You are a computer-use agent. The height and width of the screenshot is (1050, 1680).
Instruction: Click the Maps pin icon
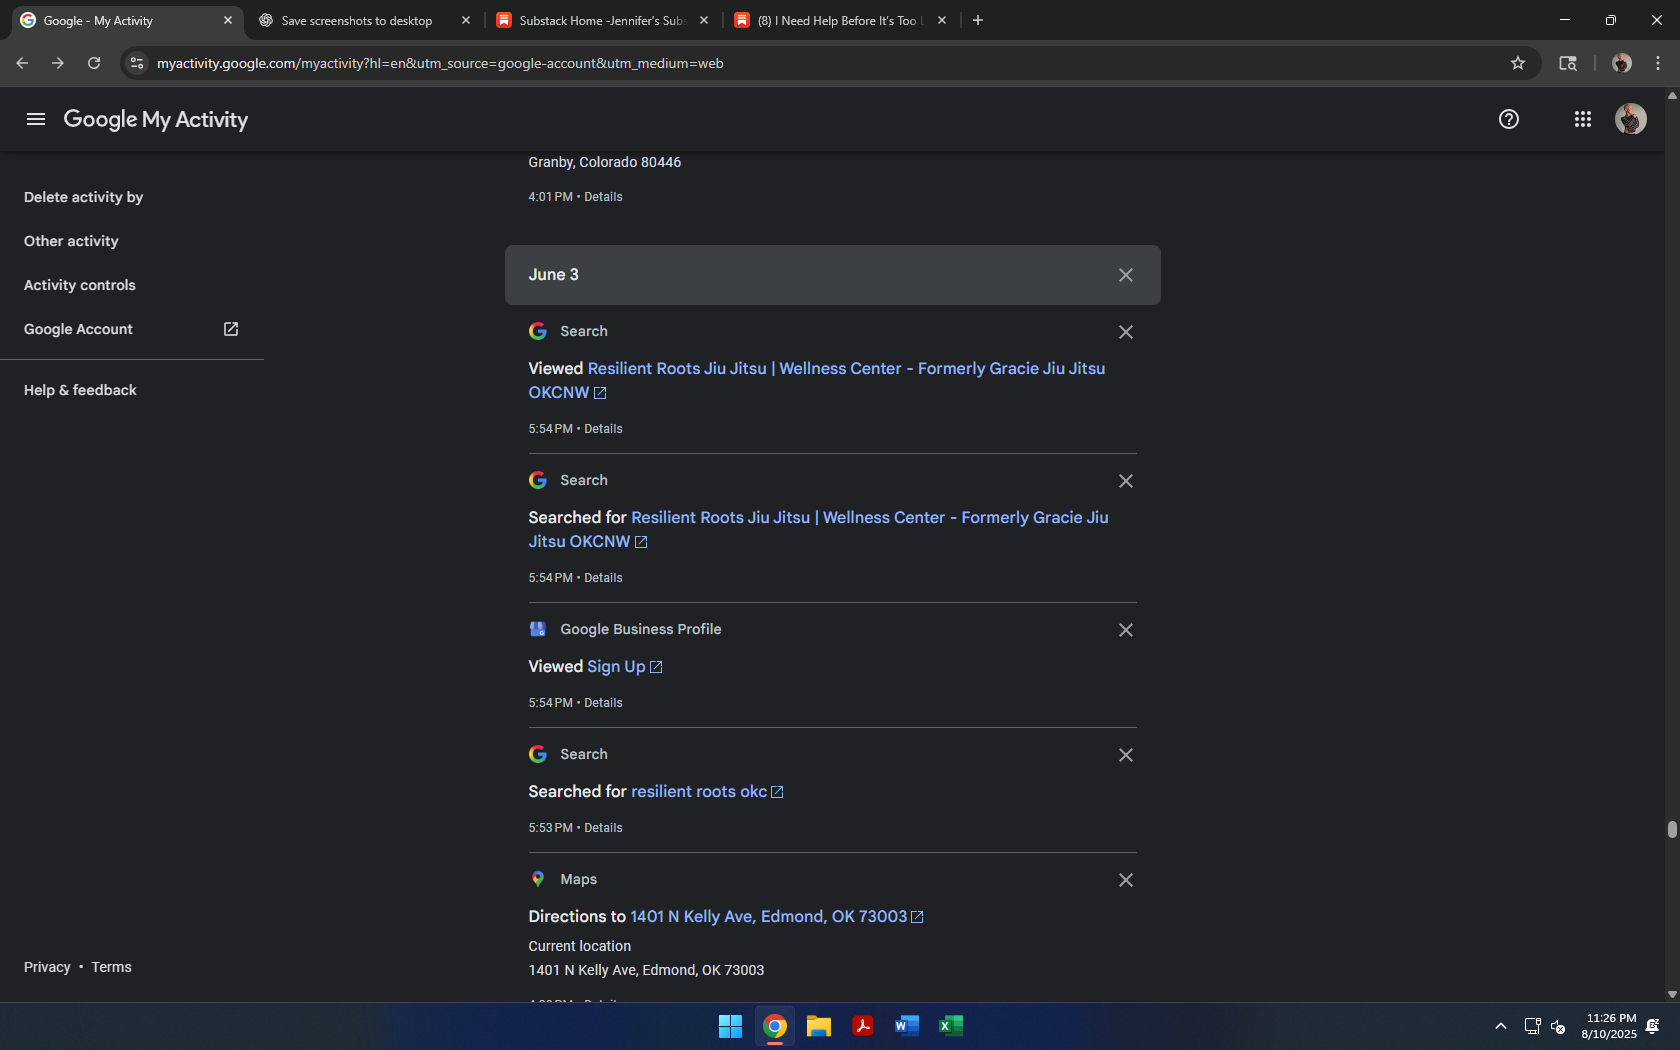click(538, 879)
